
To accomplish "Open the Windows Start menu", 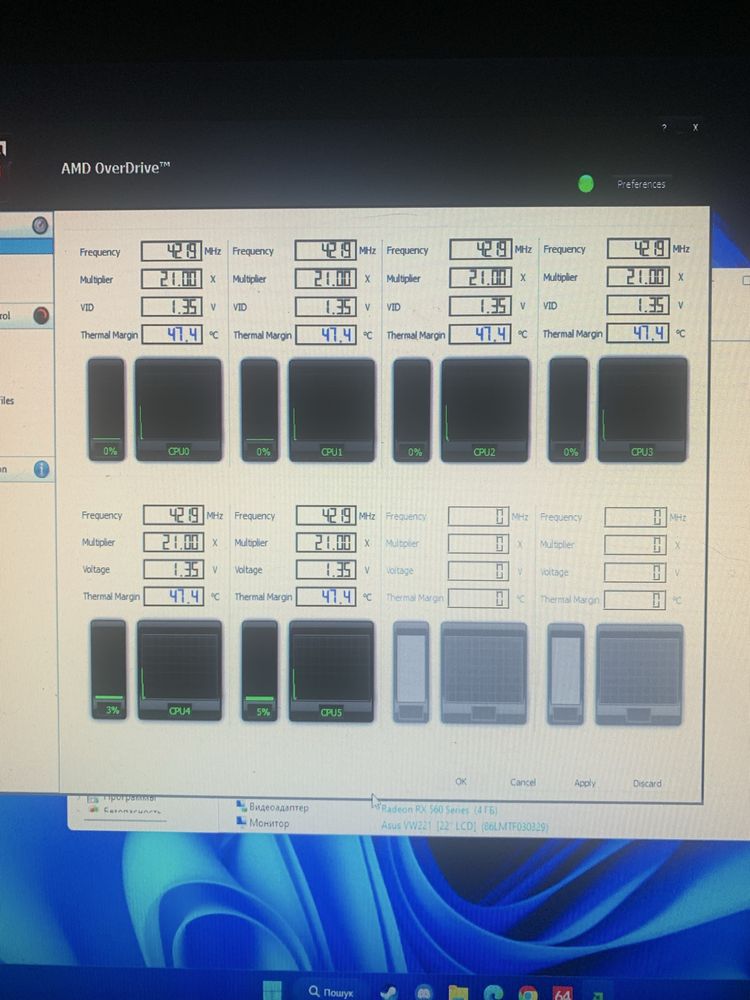I will (x=272, y=990).
